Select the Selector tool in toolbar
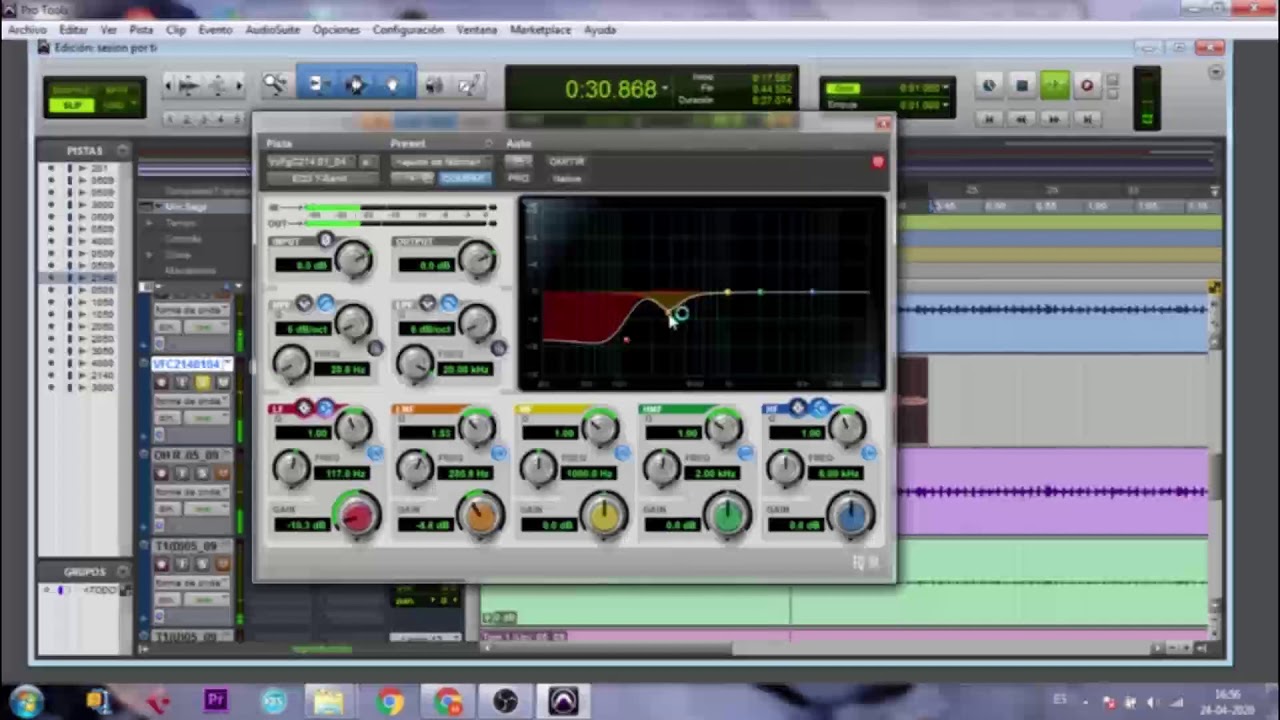This screenshot has height=720, width=1280. pyautogui.click(x=355, y=86)
